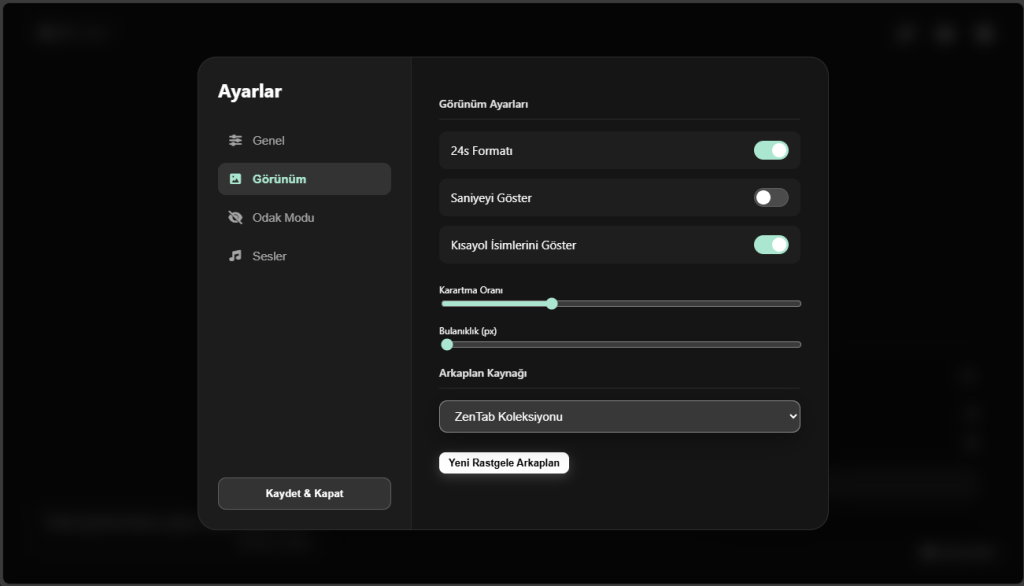This screenshot has height=586, width=1024.
Task: Go to the Sesler tab
Action: pos(269,256)
